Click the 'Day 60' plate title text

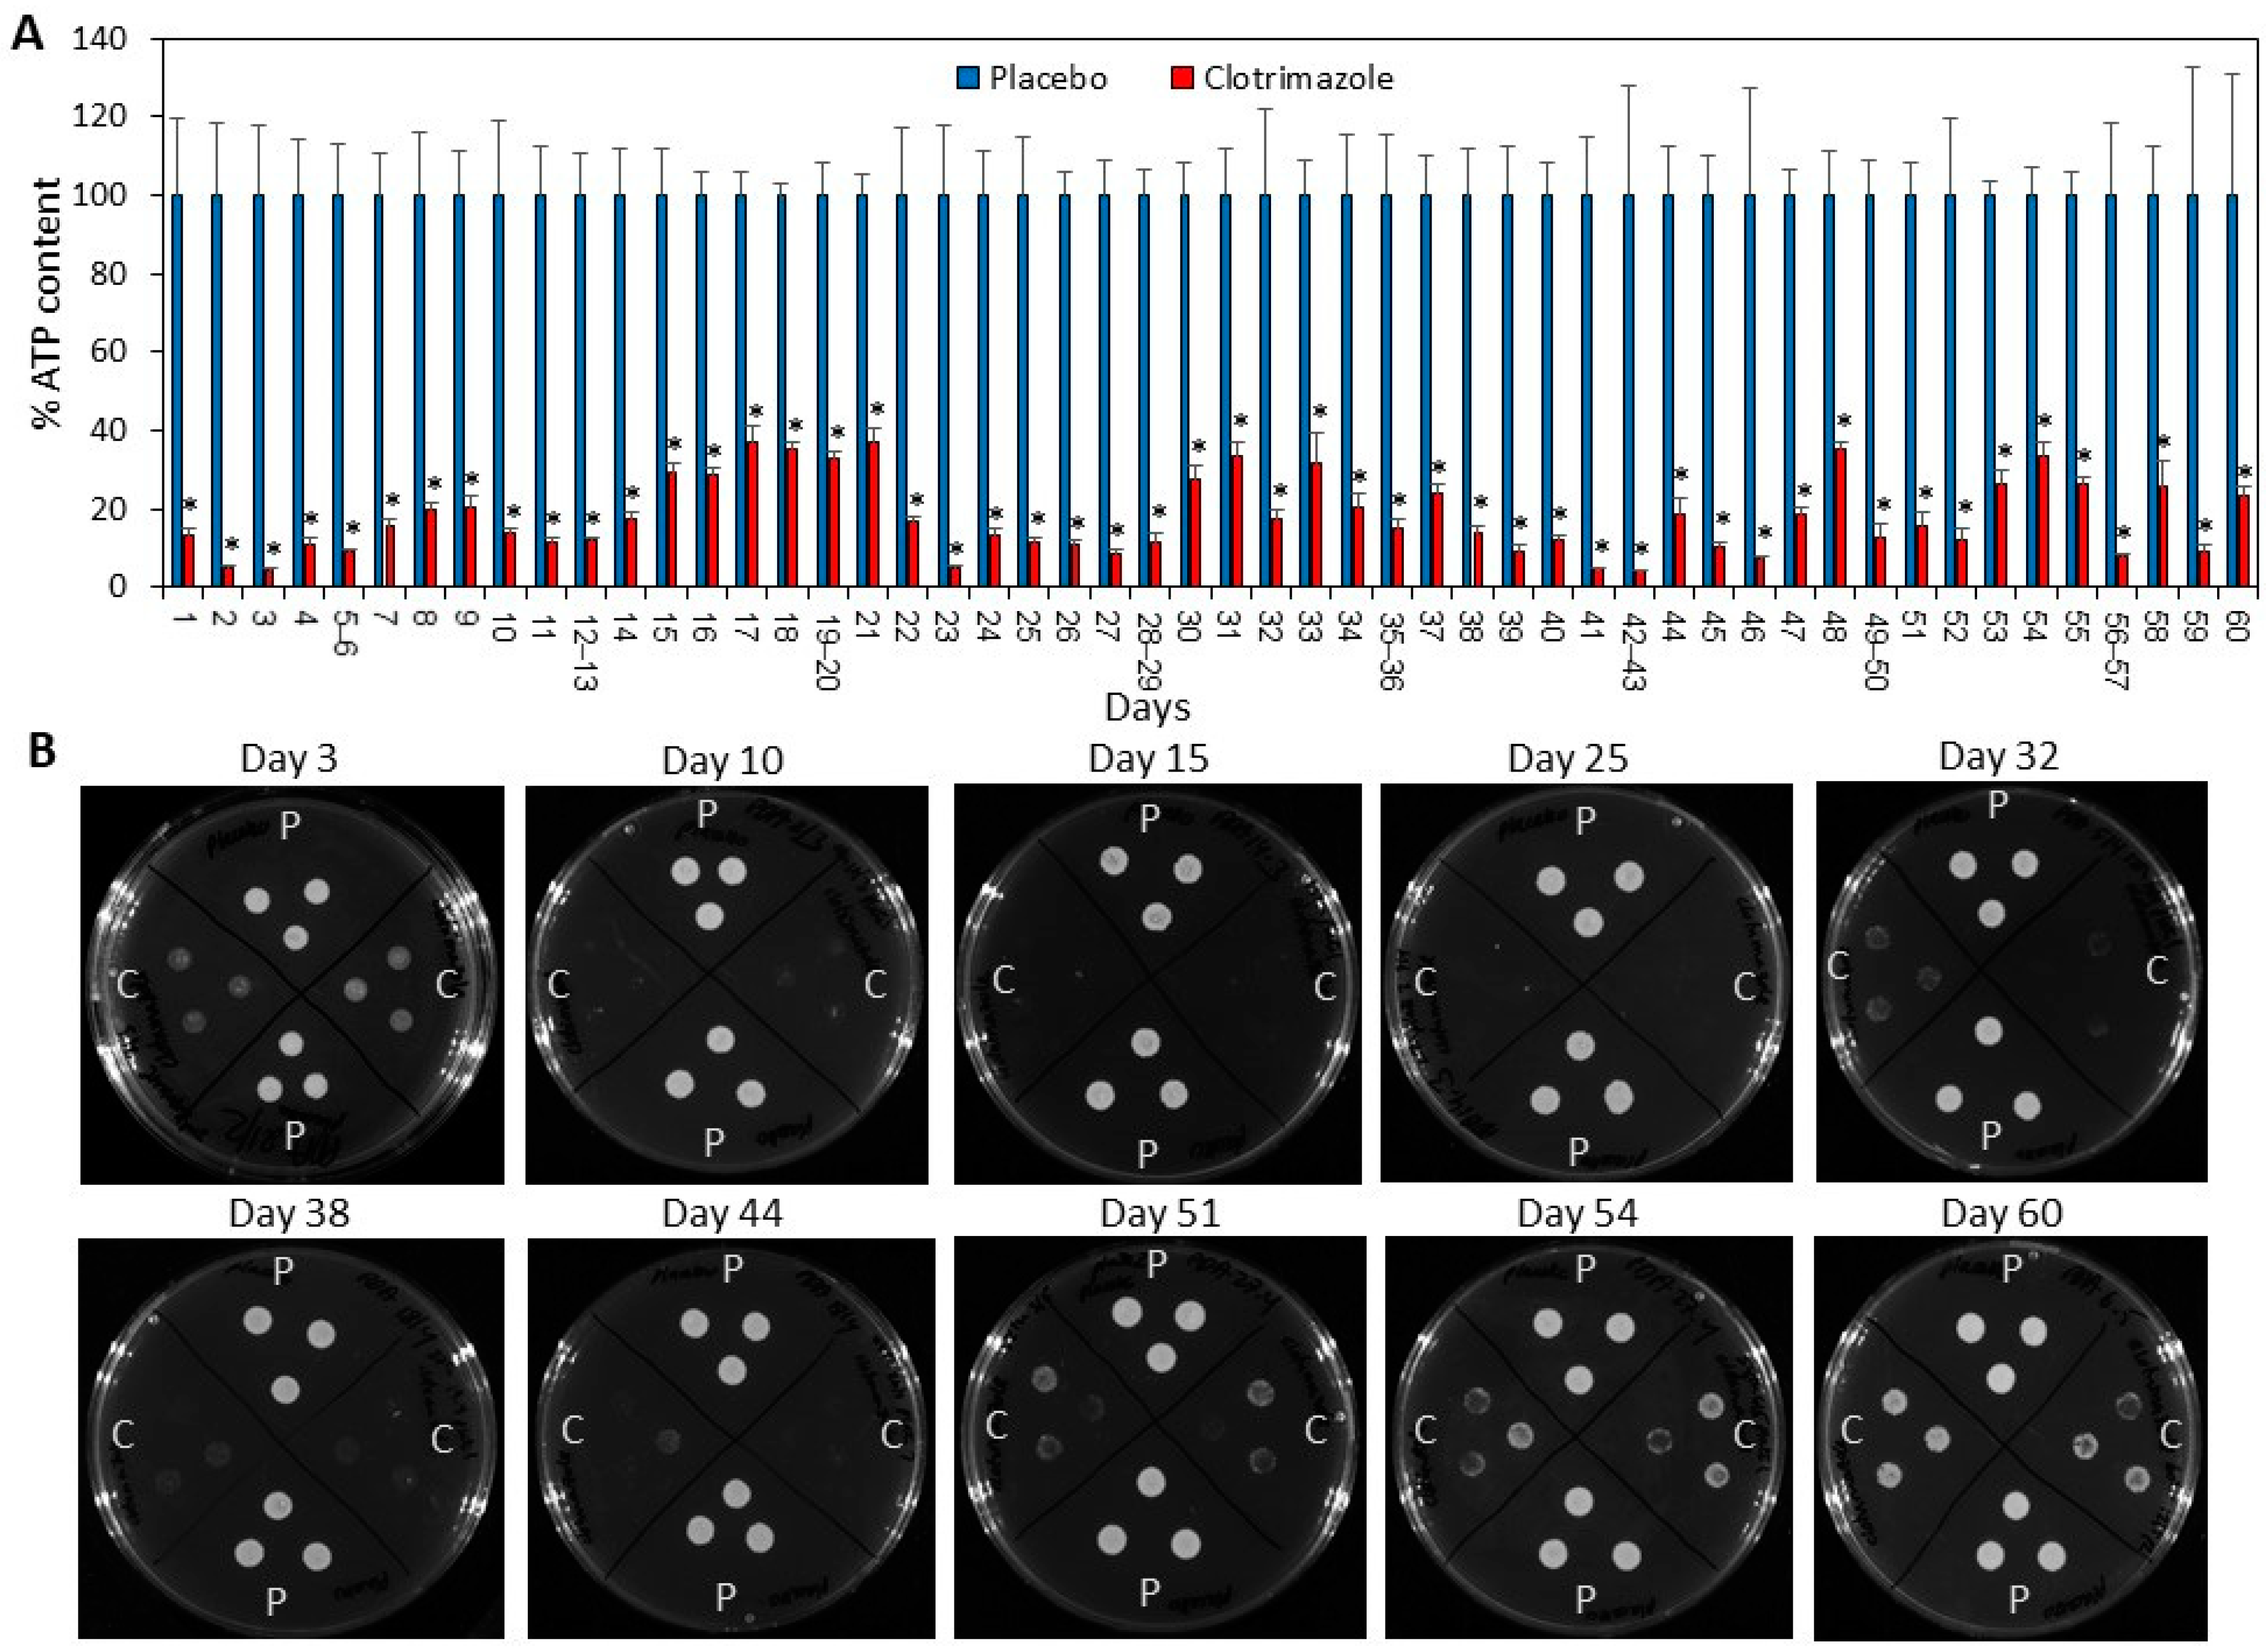pos(2001,1214)
